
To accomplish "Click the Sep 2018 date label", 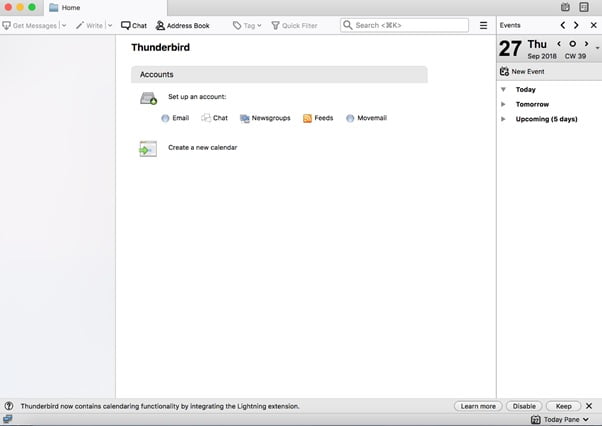I will (542, 56).
